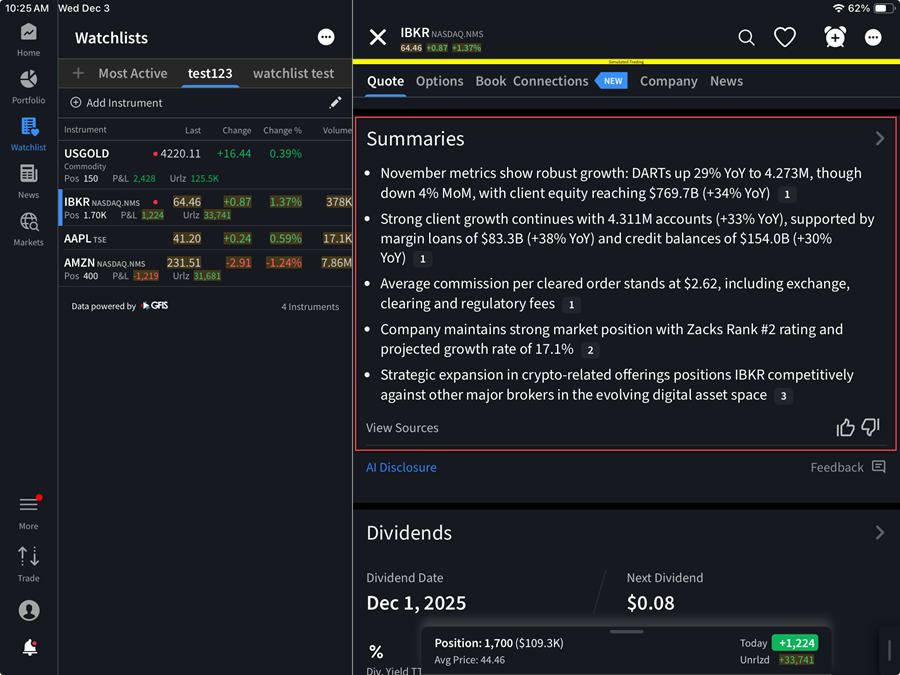Open the Trade arrows icon
The height and width of the screenshot is (675, 900).
(x=28, y=557)
